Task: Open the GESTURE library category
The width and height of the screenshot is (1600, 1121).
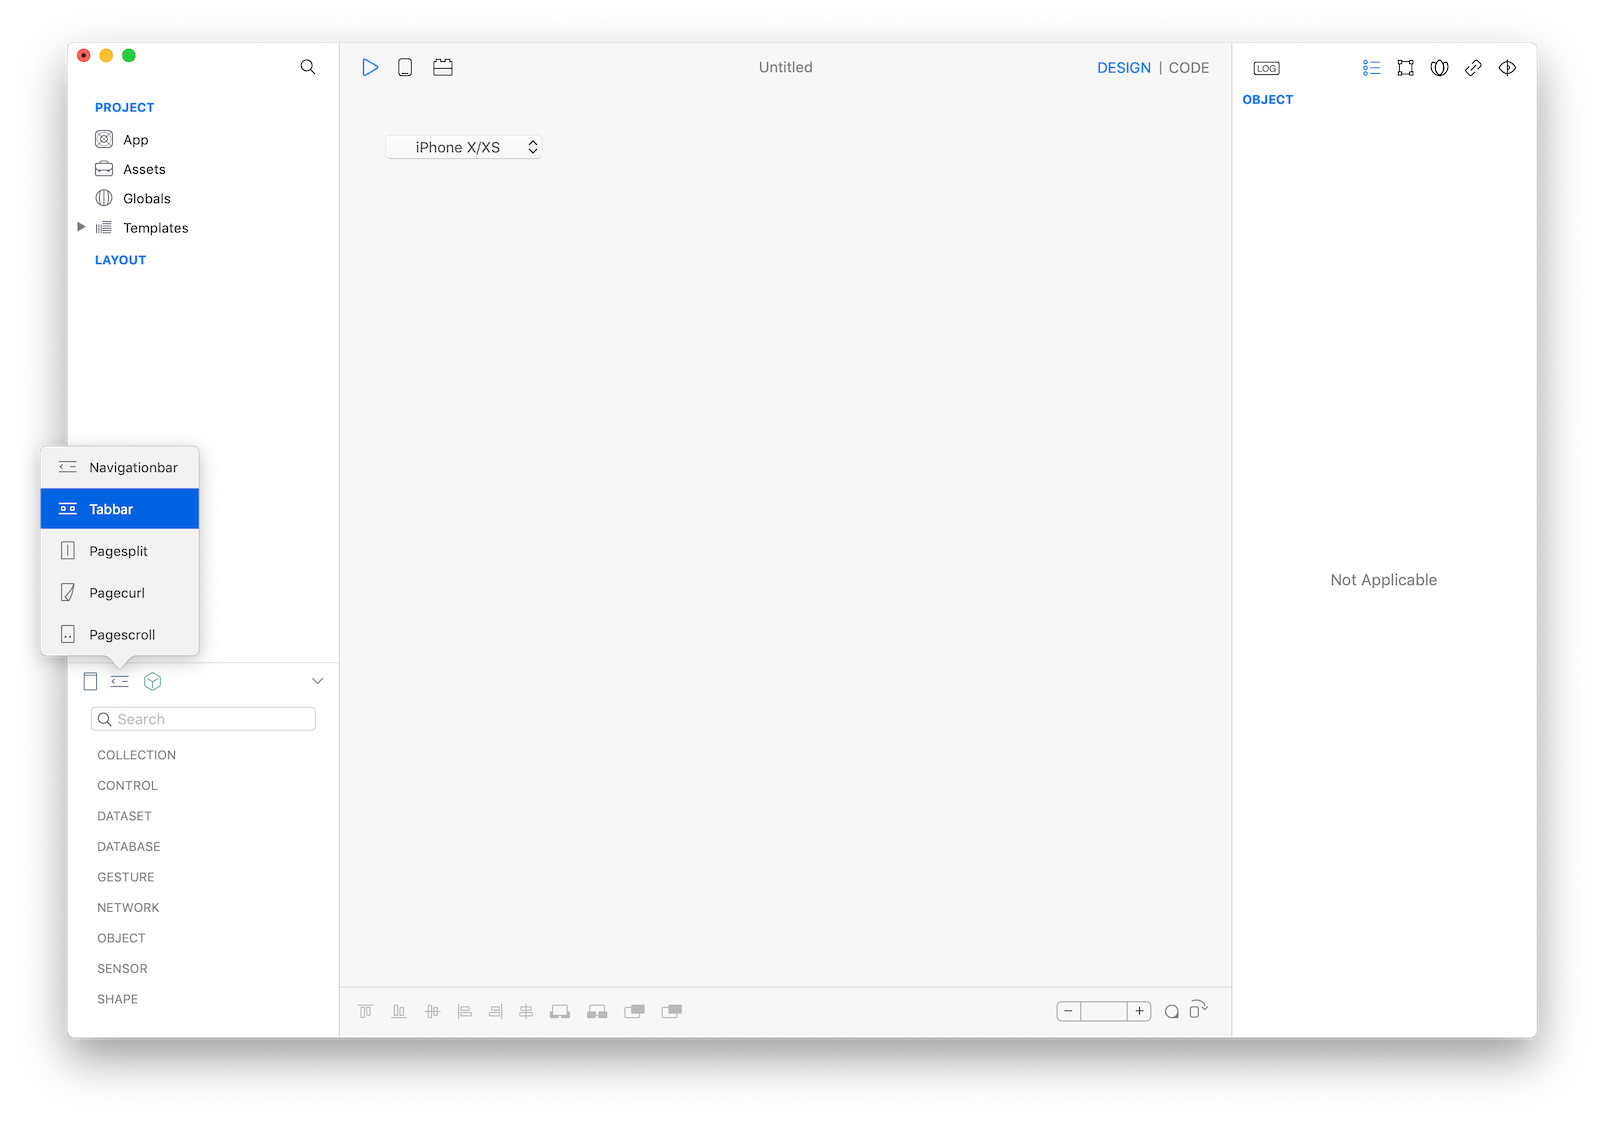Action: point(125,877)
